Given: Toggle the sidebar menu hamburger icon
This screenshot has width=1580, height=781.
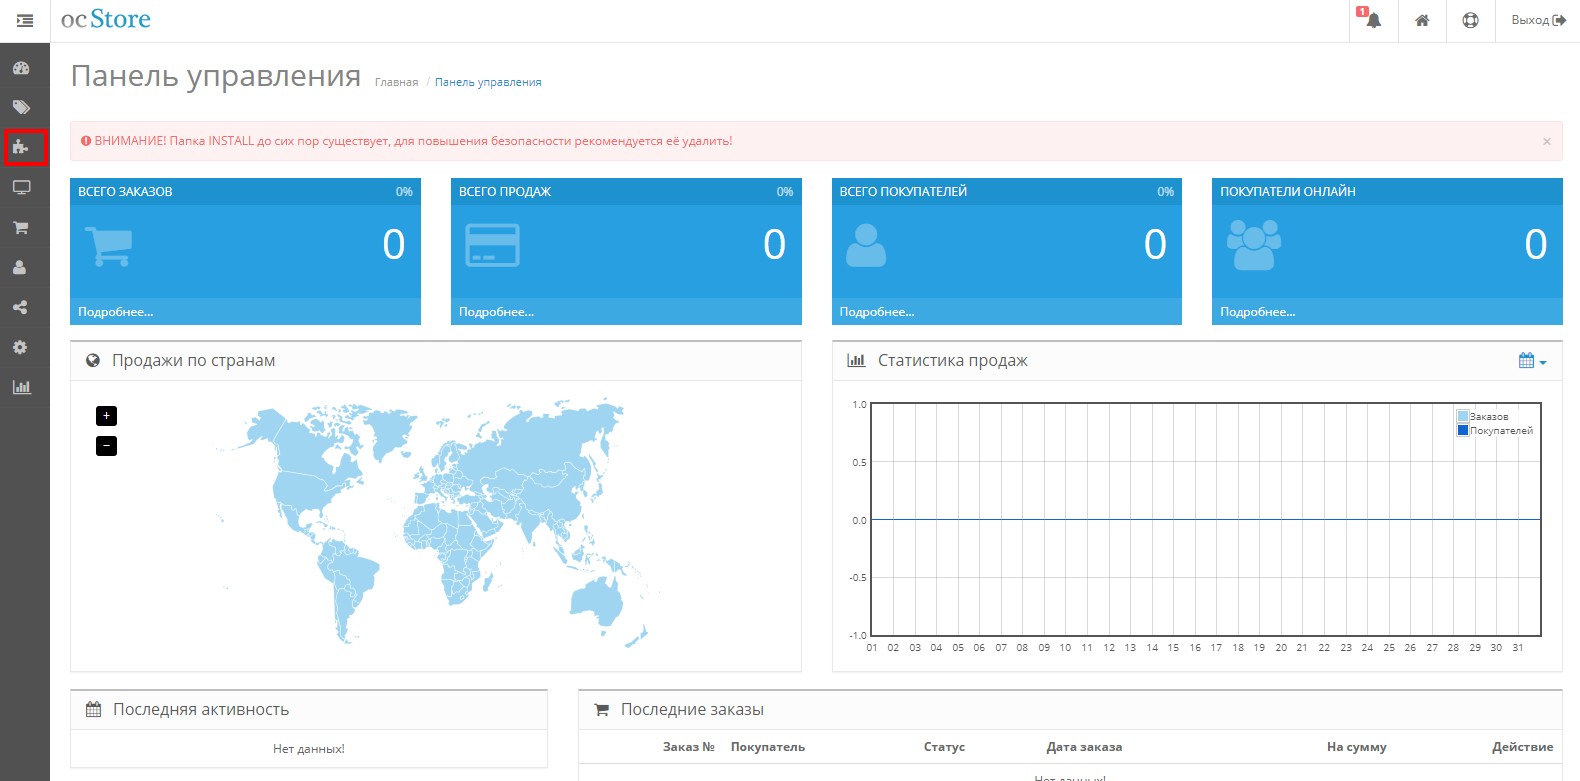Looking at the screenshot, I should [x=25, y=20].
